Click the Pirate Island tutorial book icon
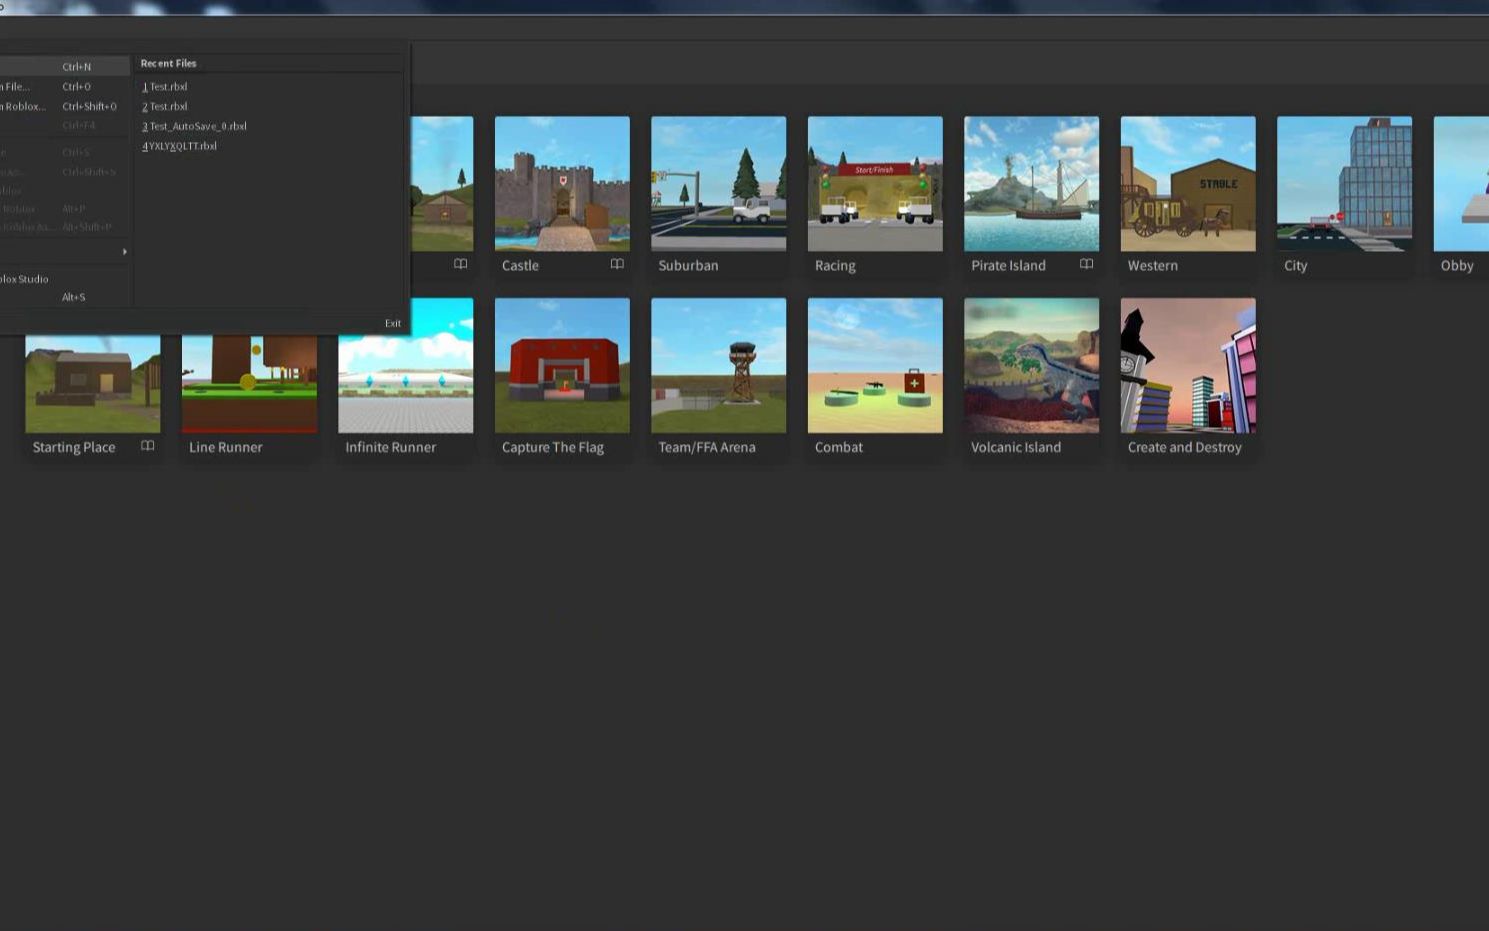 point(1085,264)
